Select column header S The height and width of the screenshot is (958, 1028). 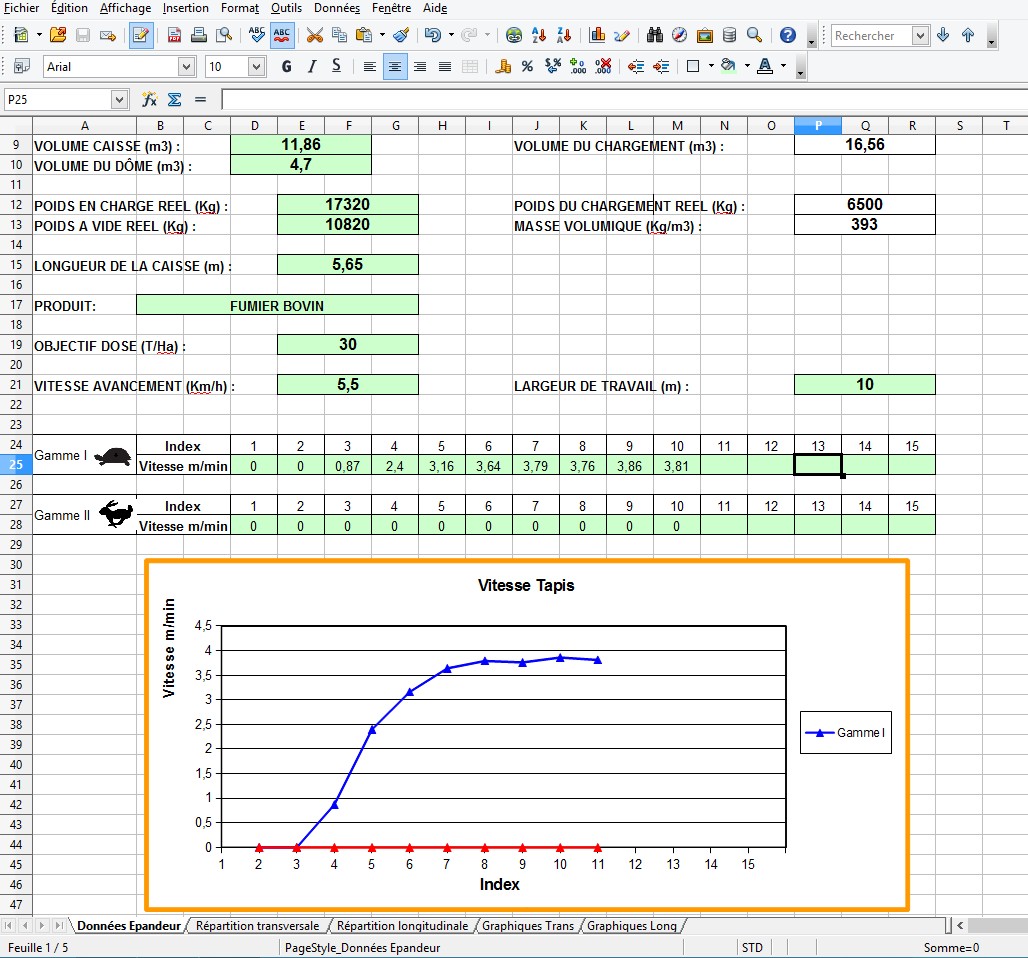click(959, 125)
